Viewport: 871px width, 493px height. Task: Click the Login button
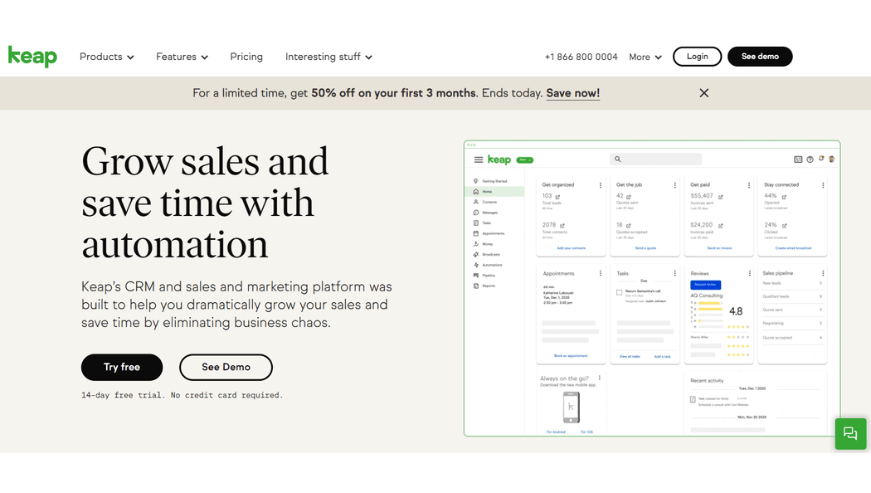pyautogui.click(x=697, y=57)
